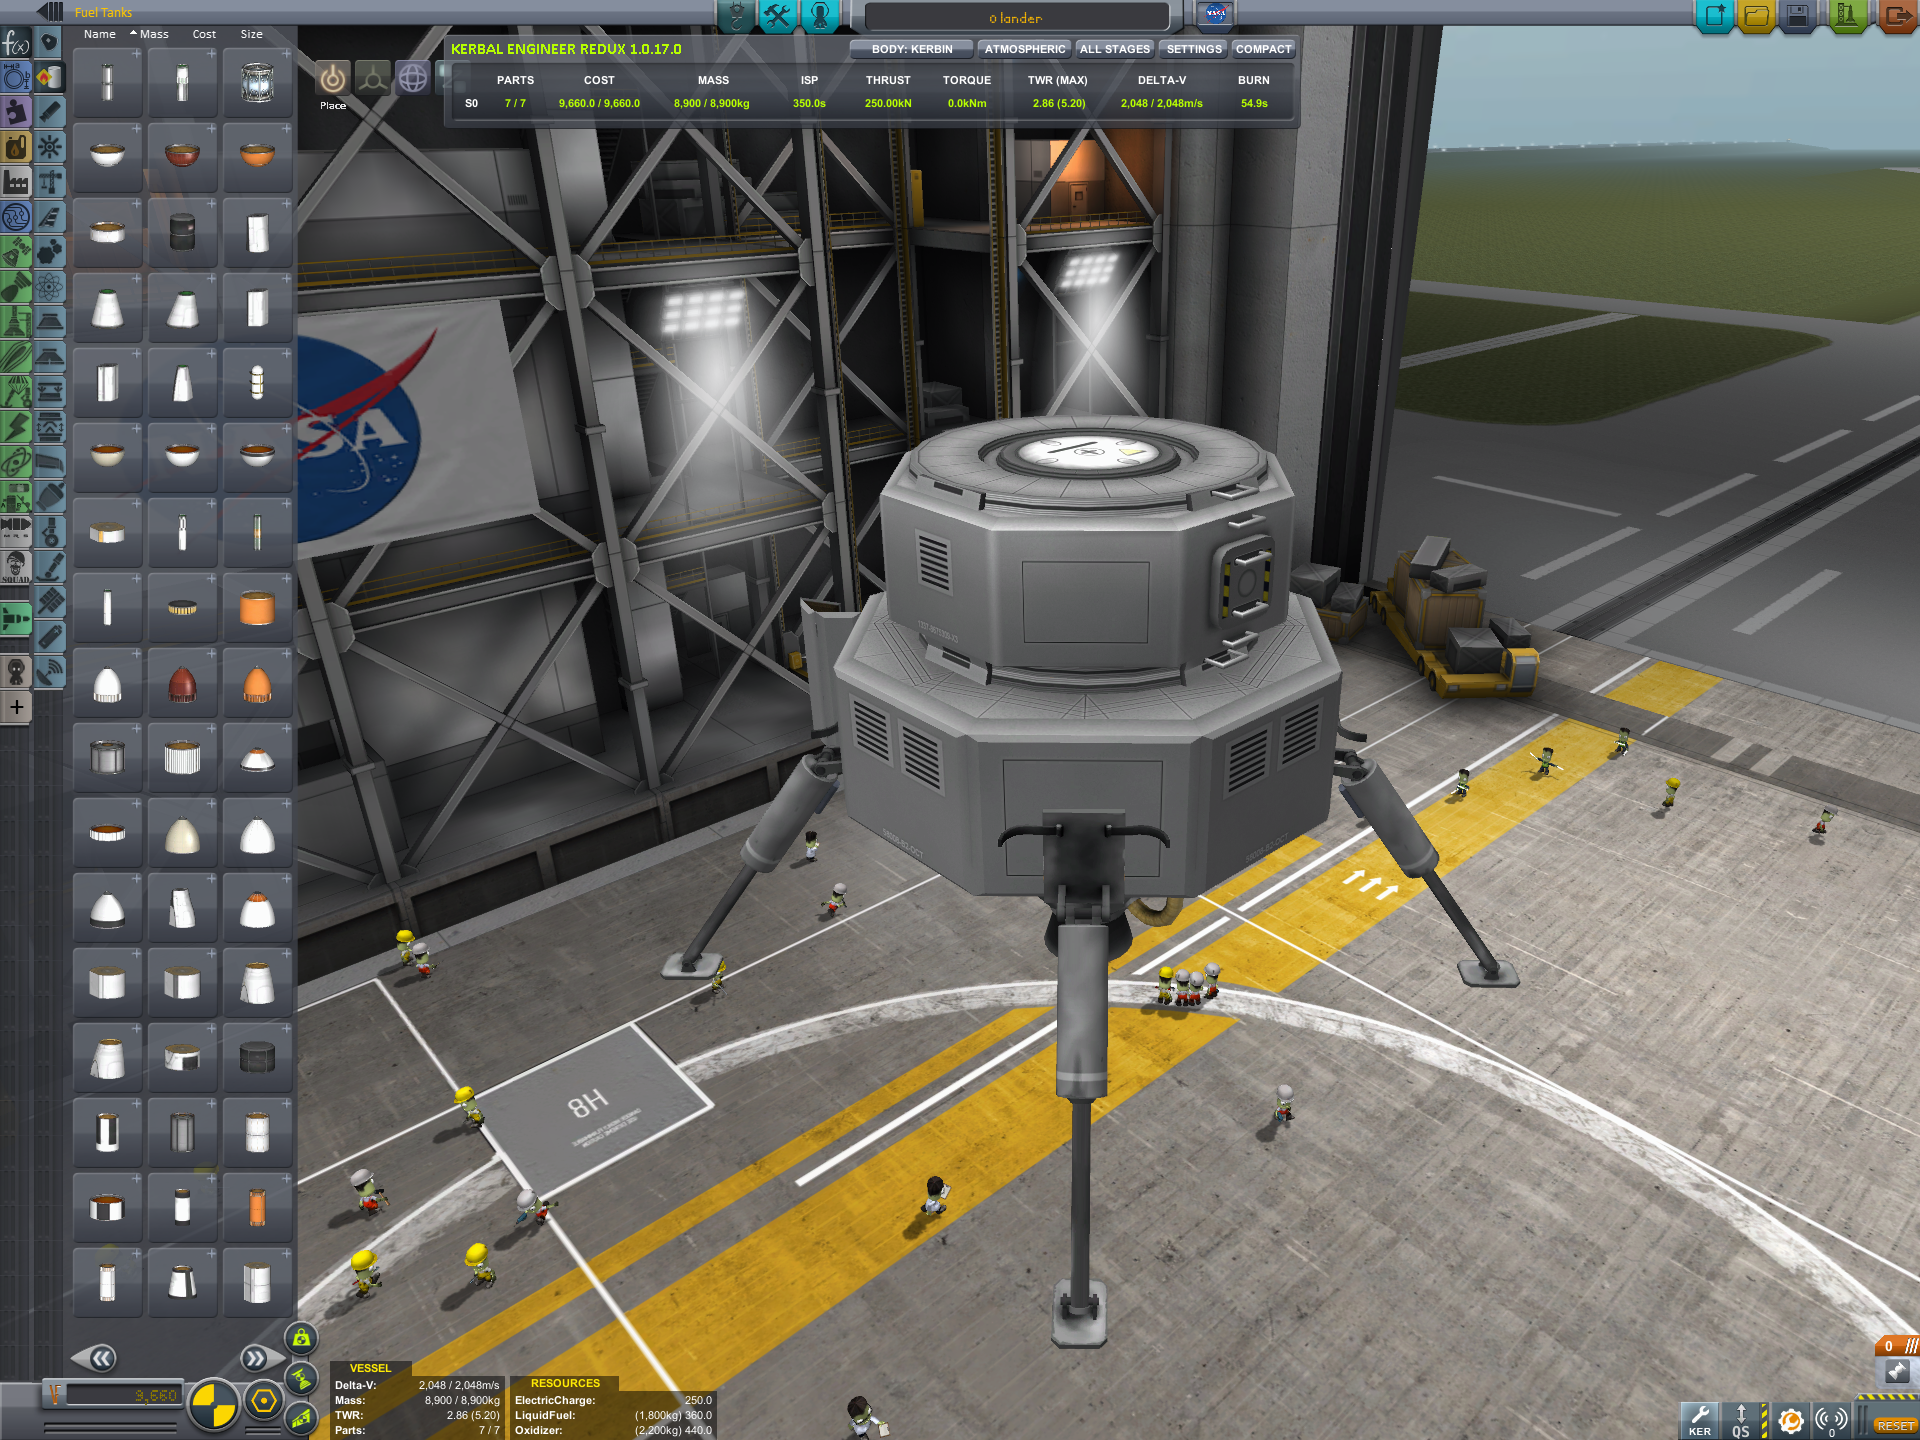Click the funds display showing 9,660
The image size is (1920, 1440).
pos(122,1395)
